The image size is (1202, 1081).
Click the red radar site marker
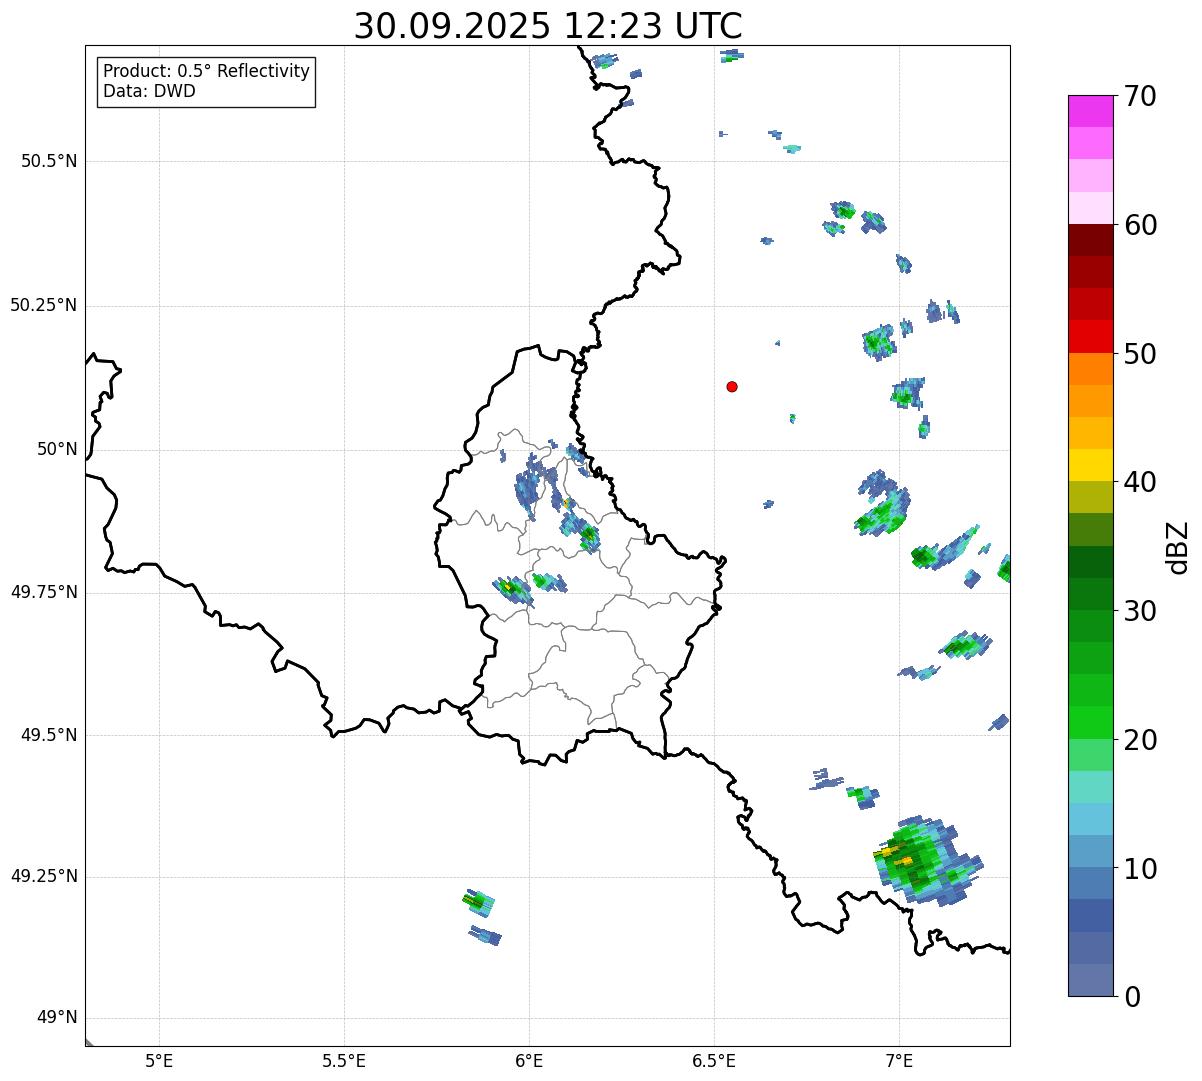[732, 386]
